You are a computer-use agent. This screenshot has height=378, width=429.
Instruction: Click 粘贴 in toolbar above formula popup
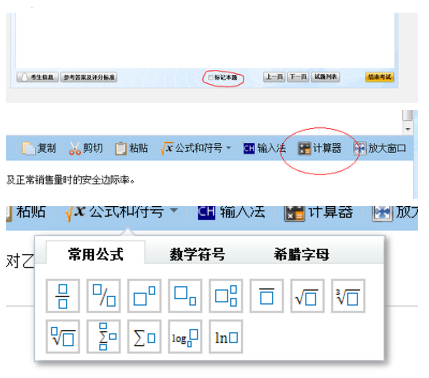click(26, 212)
